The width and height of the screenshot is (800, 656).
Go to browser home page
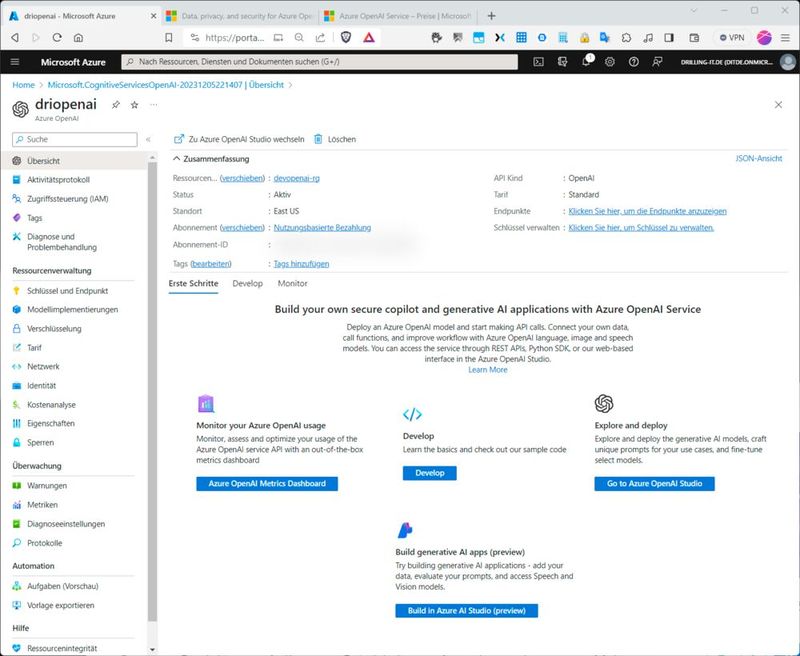78,37
